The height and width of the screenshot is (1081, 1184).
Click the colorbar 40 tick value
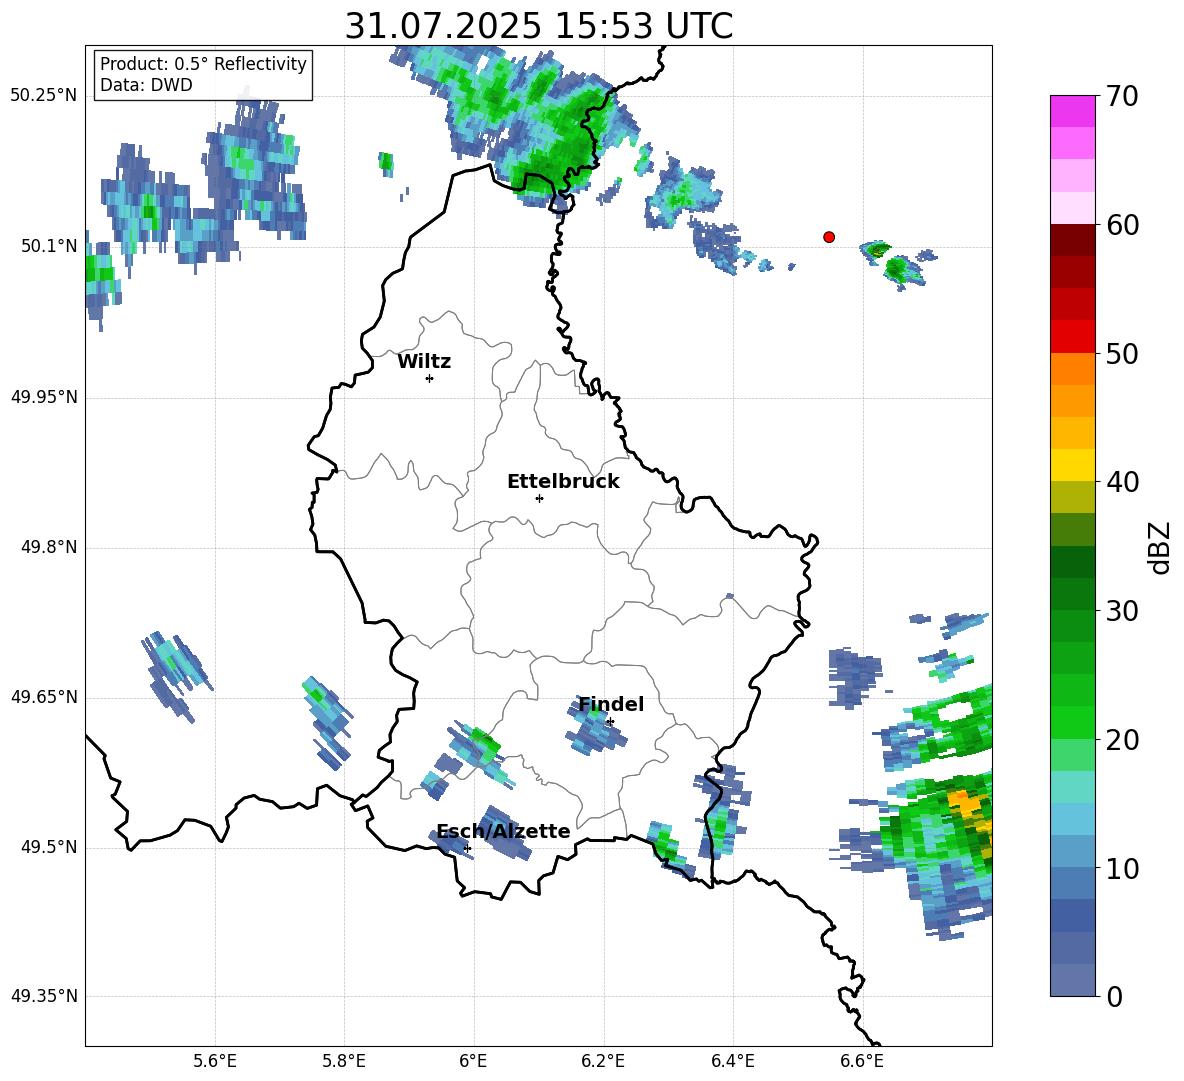1122,482
